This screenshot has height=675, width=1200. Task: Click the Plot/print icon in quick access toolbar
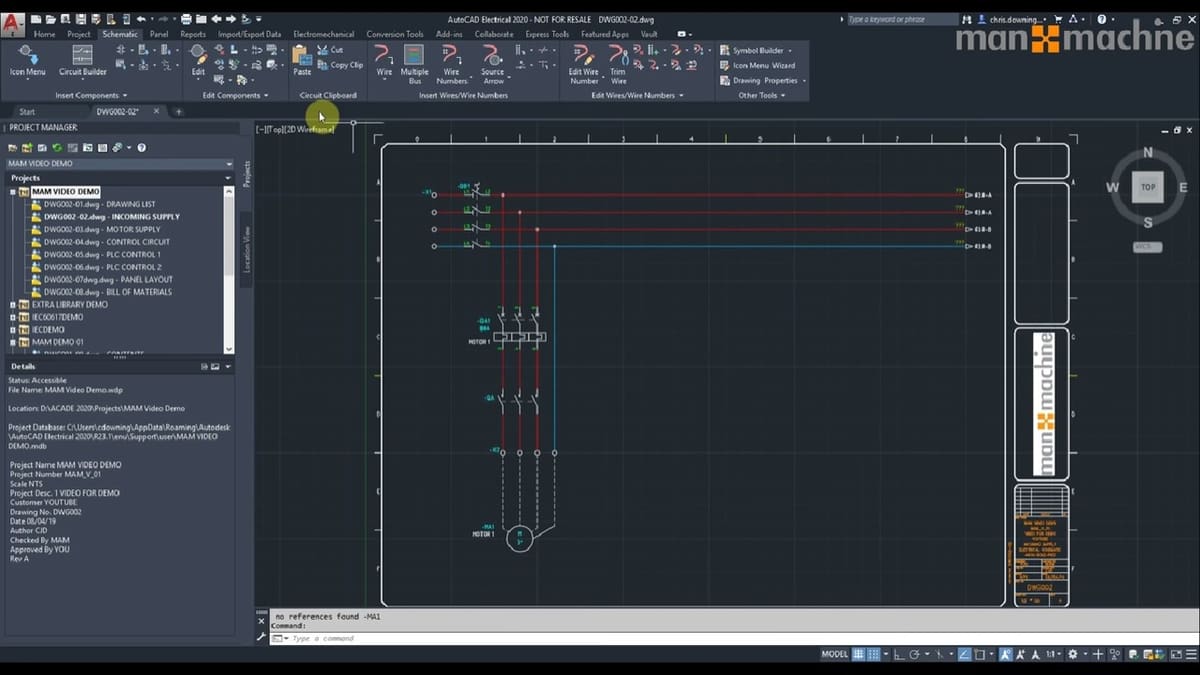click(x=185, y=19)
